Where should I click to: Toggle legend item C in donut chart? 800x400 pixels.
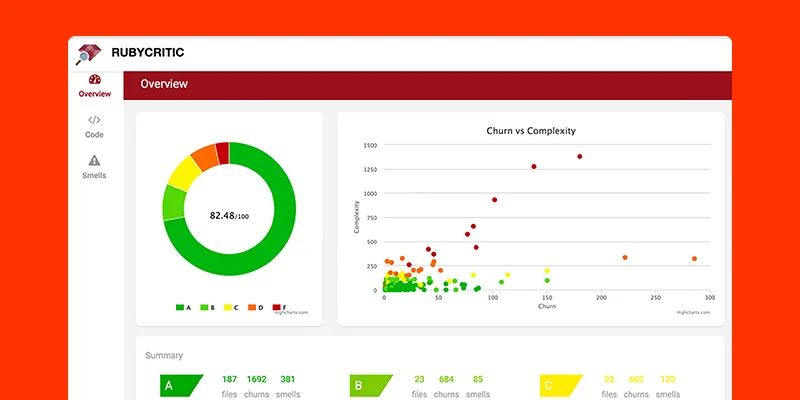231,308
